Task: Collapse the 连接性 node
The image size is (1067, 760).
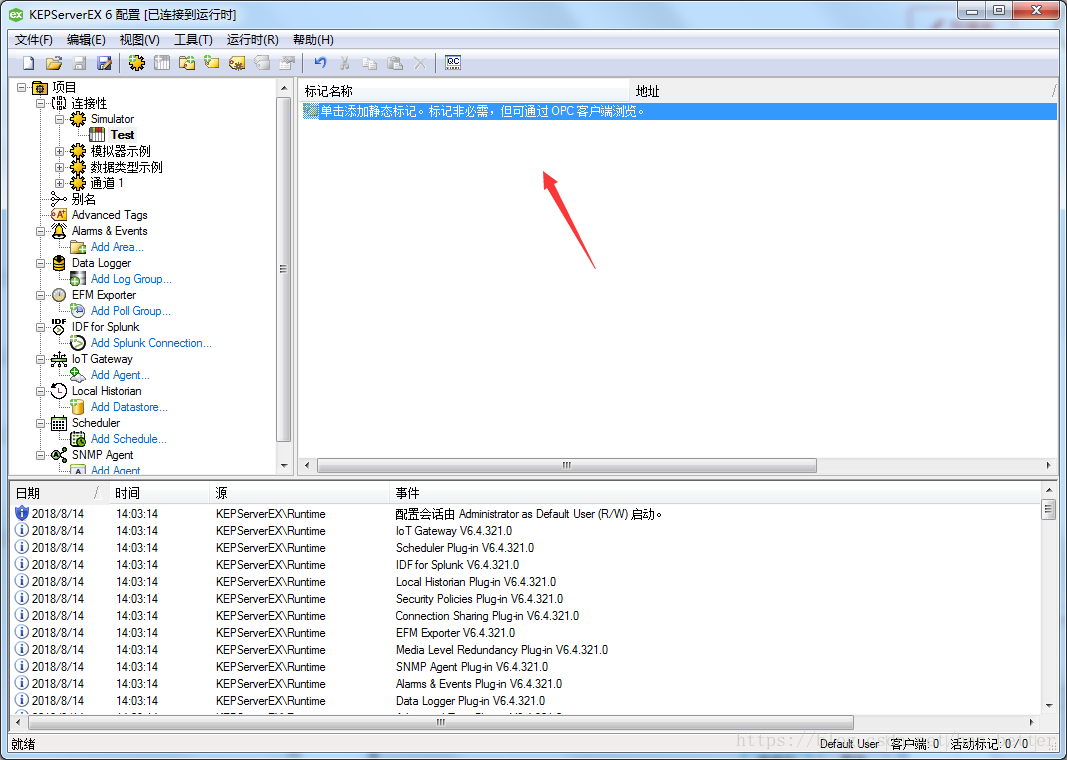Action: [40, 103]
